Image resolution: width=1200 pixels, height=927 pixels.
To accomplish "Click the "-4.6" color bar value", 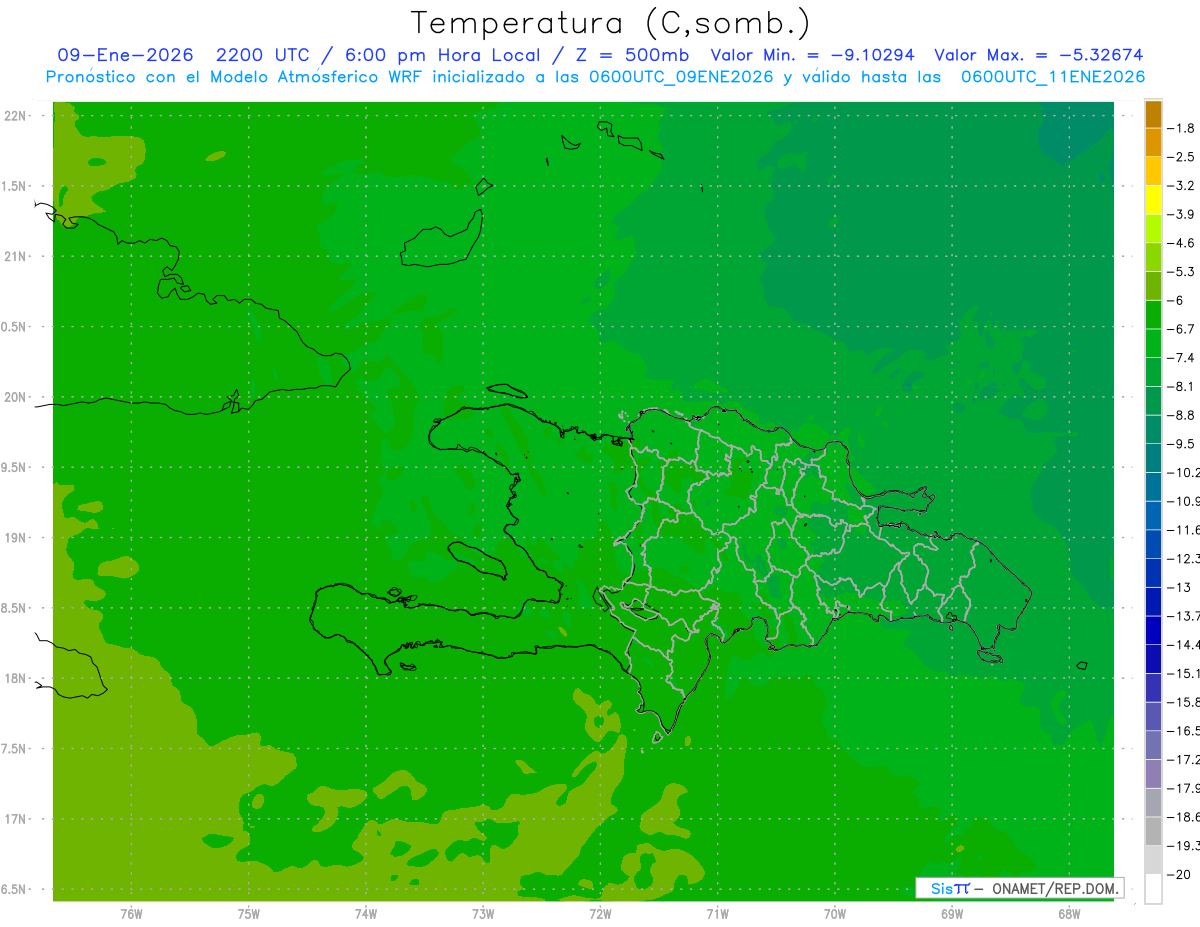I will click(x=1181, y=243).
